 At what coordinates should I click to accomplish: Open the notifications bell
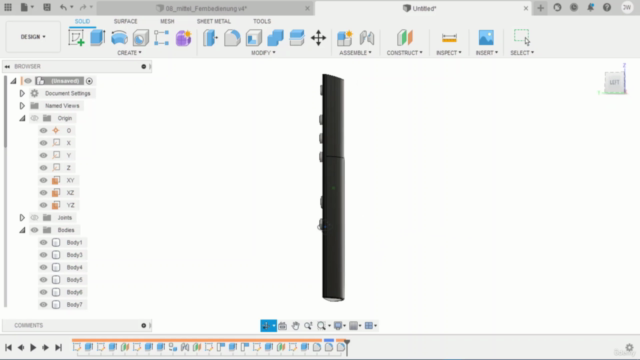tap(590, 7)
